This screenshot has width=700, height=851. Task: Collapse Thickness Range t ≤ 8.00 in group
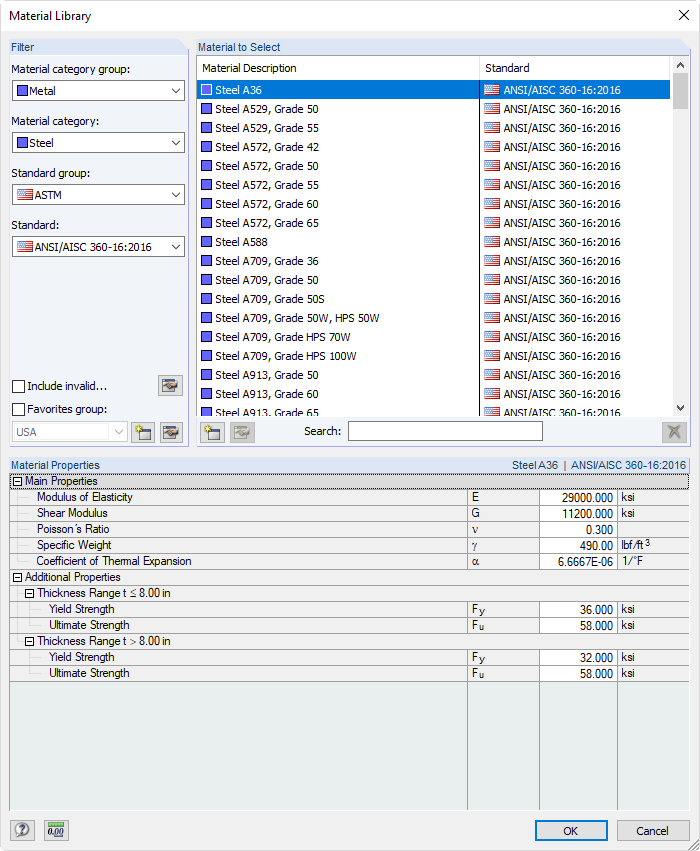click(x=30, y=594)
